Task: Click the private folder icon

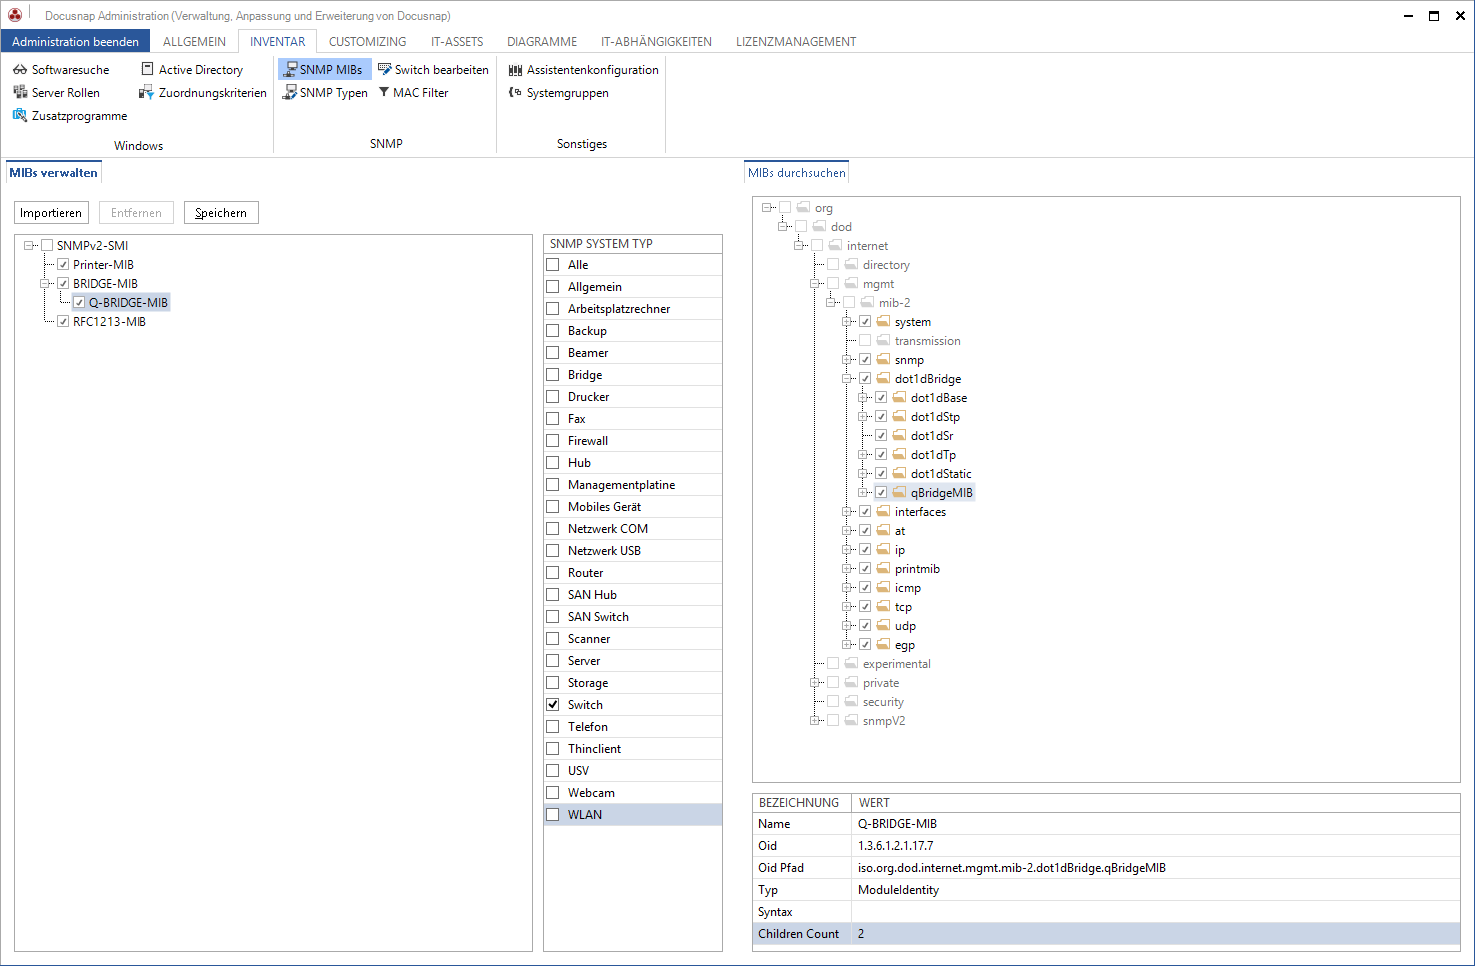Action: click(x=851, y=683)
